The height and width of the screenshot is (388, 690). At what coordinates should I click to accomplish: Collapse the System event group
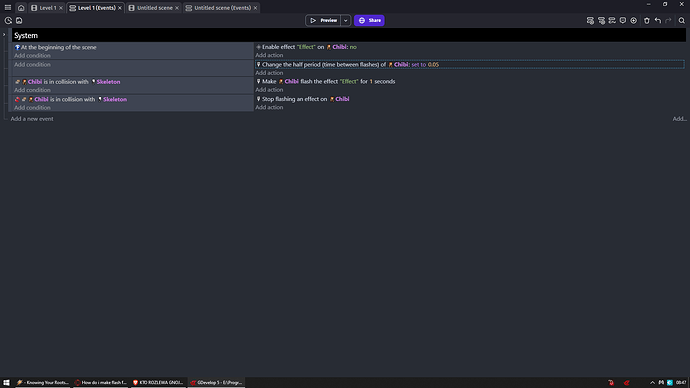coord(4,35)
